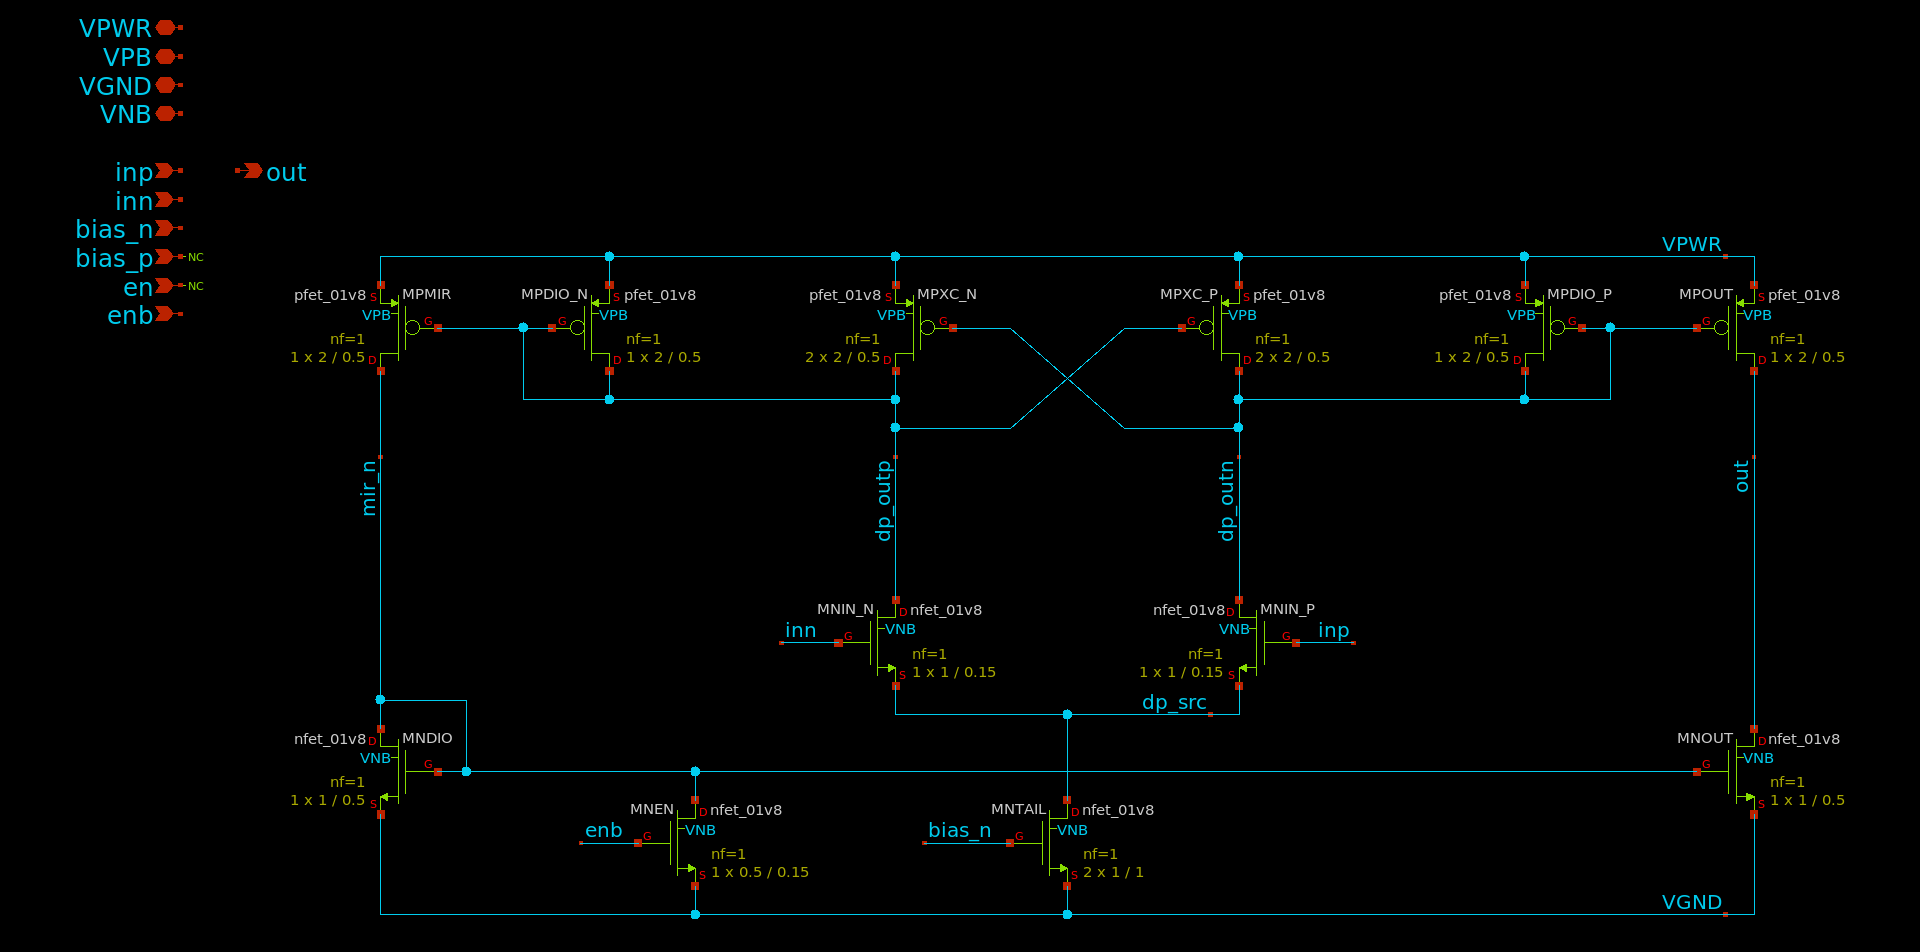Click the mir_n net label

(x=369, y=488)
